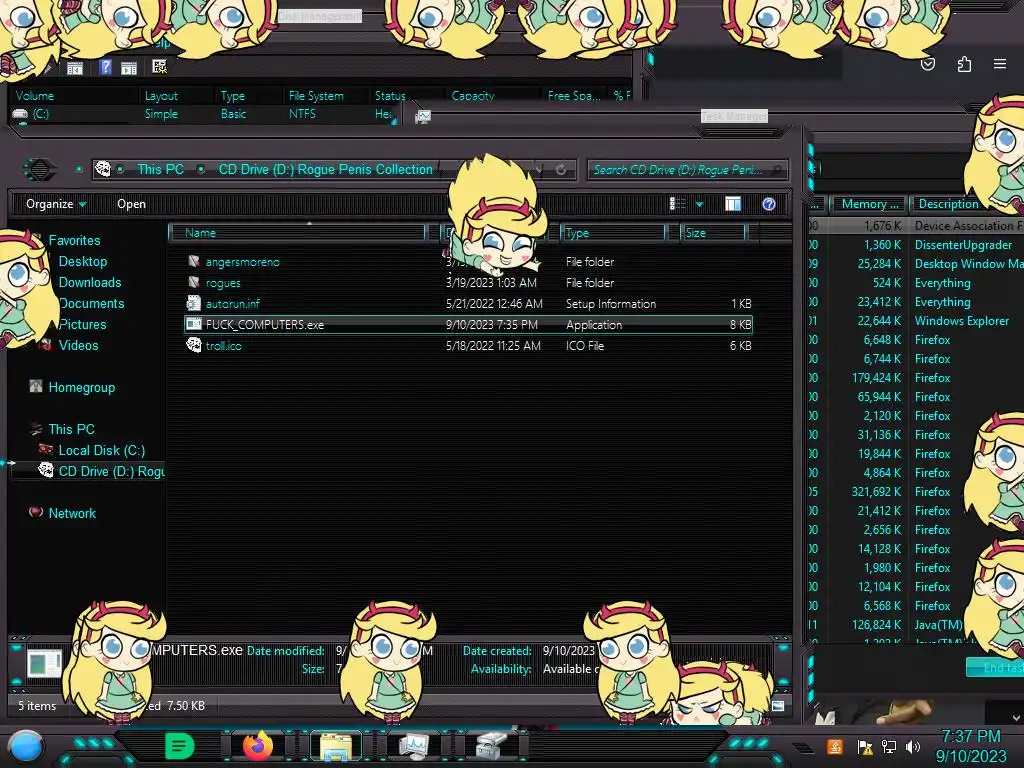Open the view options dropdown arrow
The image size is (1024, 768).
point(699,204)
